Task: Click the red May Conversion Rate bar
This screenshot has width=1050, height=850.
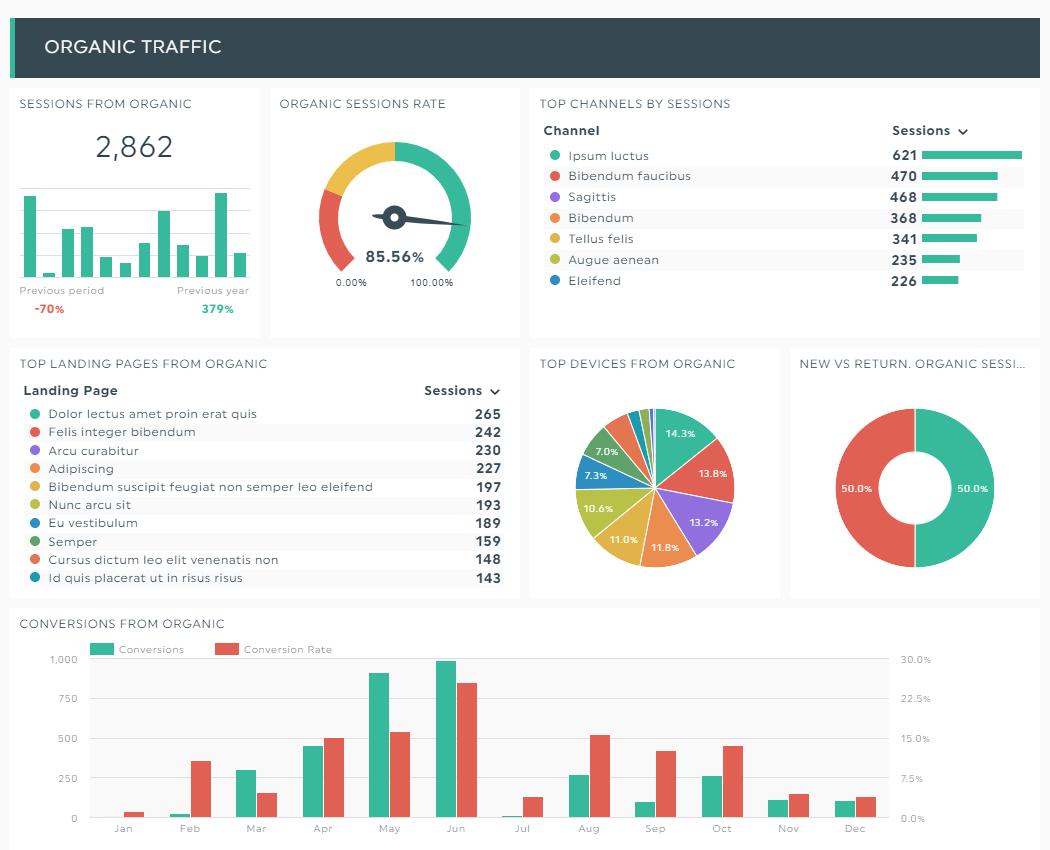Action: [400, 775]
